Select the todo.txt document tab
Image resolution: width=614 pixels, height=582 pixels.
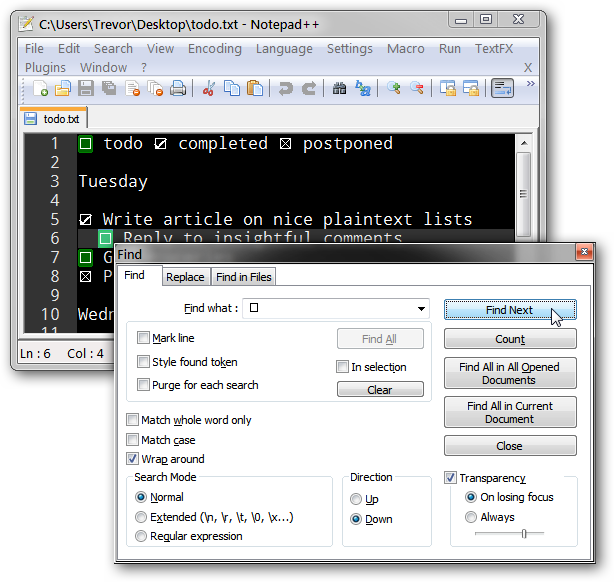coord(53,119)
